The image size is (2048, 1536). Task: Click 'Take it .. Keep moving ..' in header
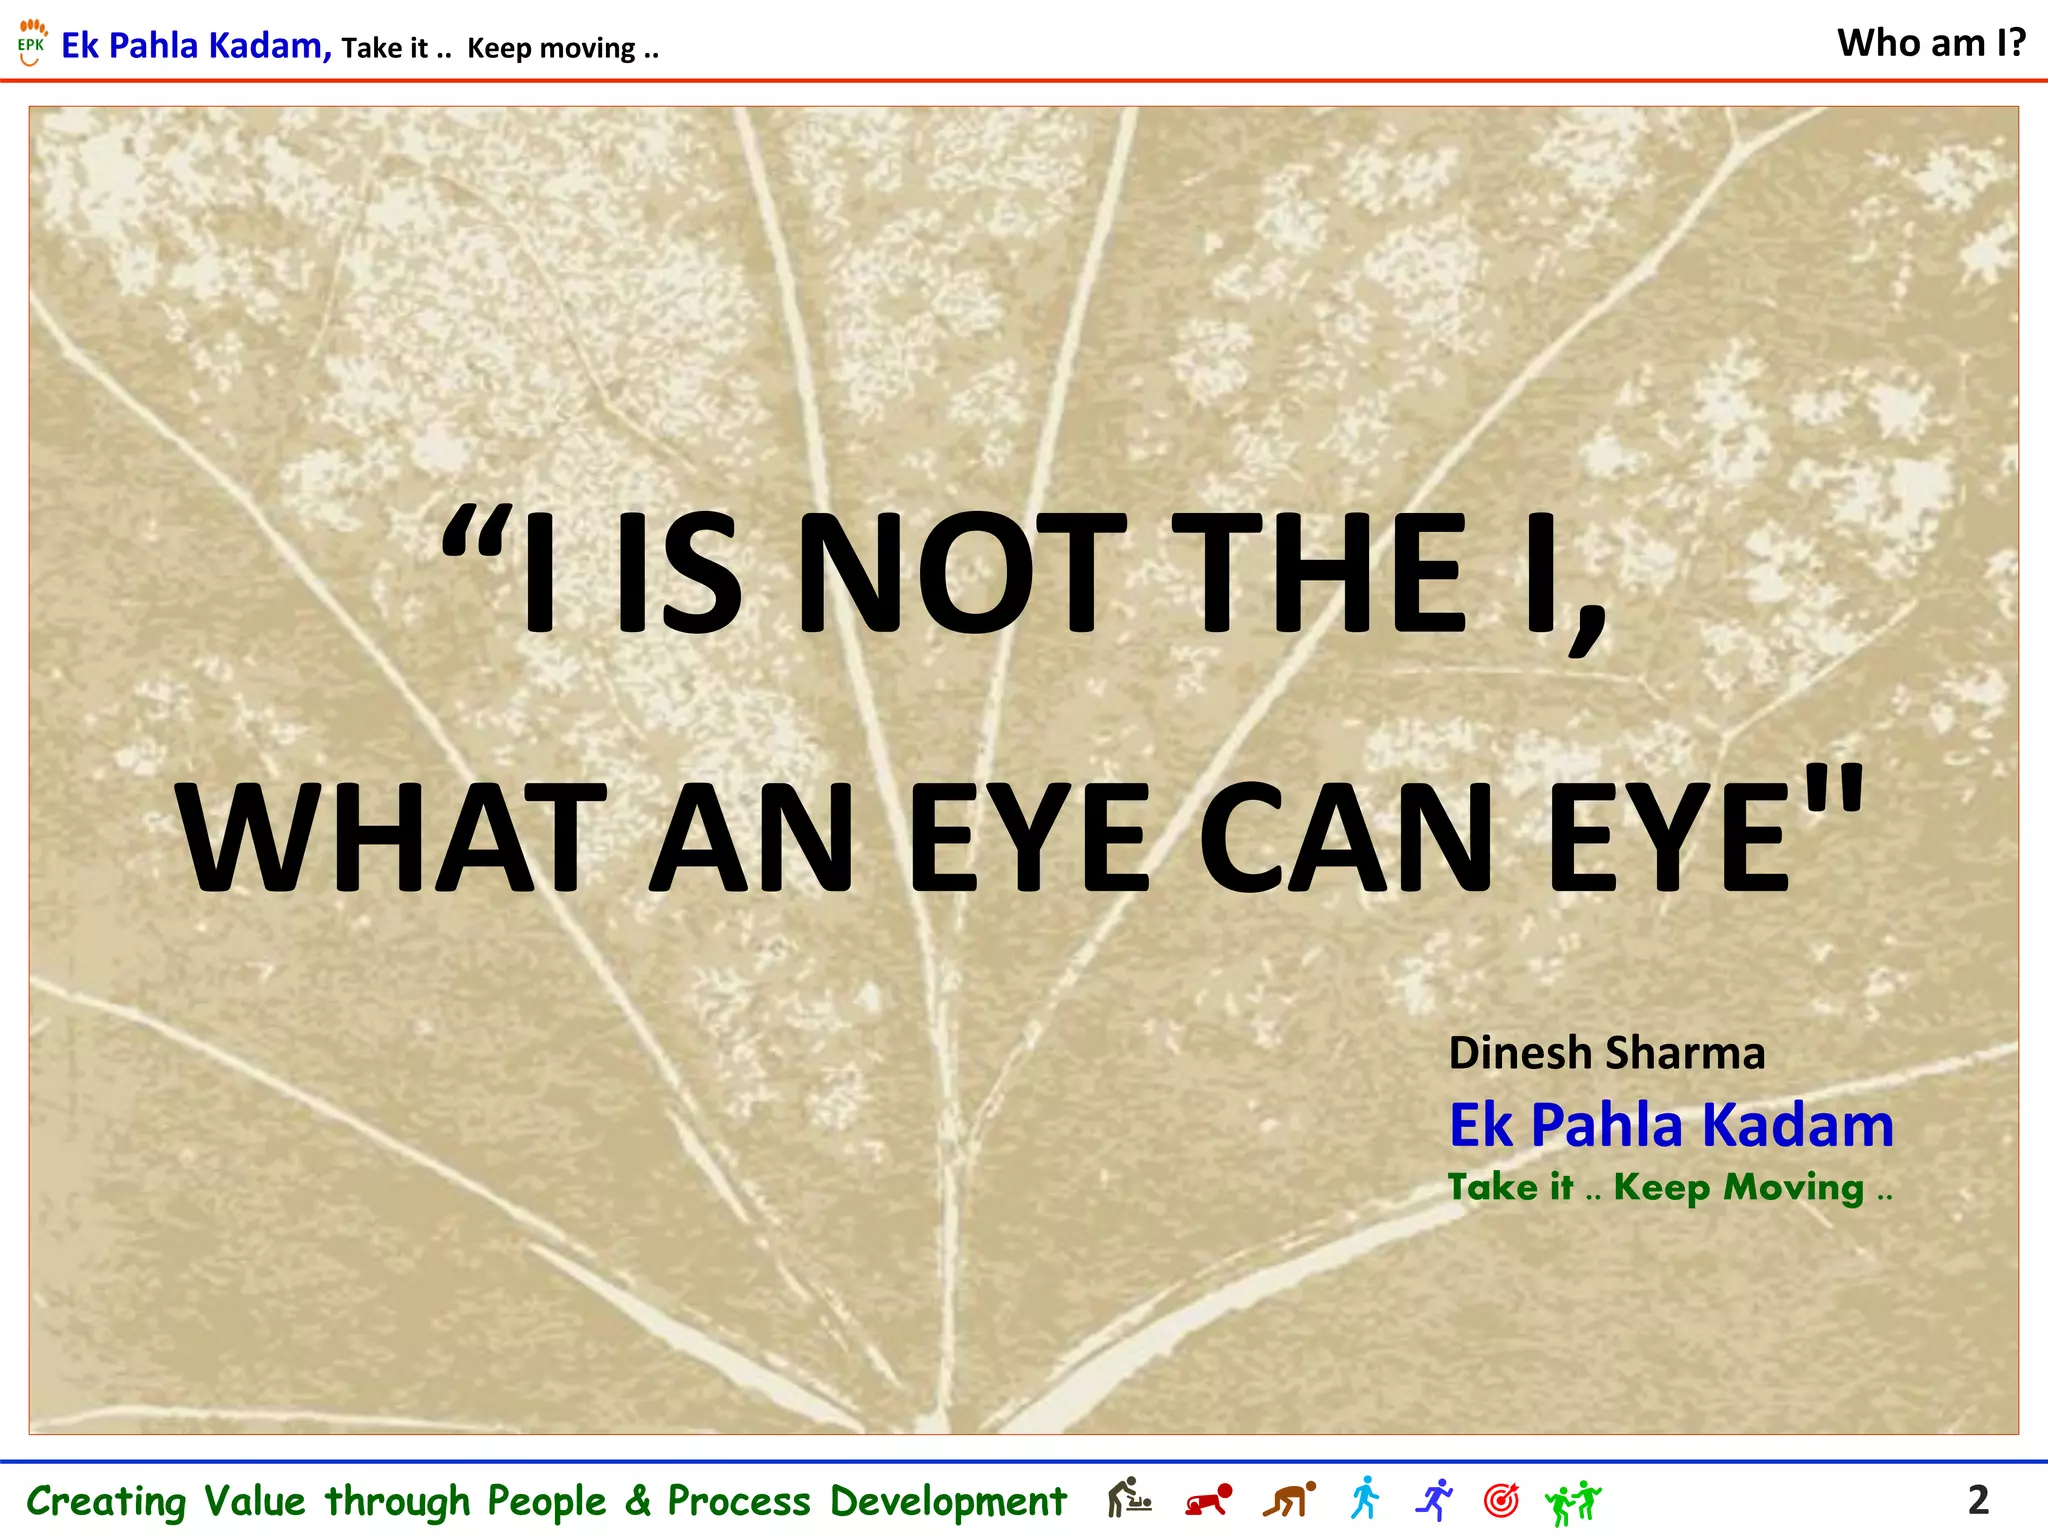pyautogui.click(x=500, y=48)
